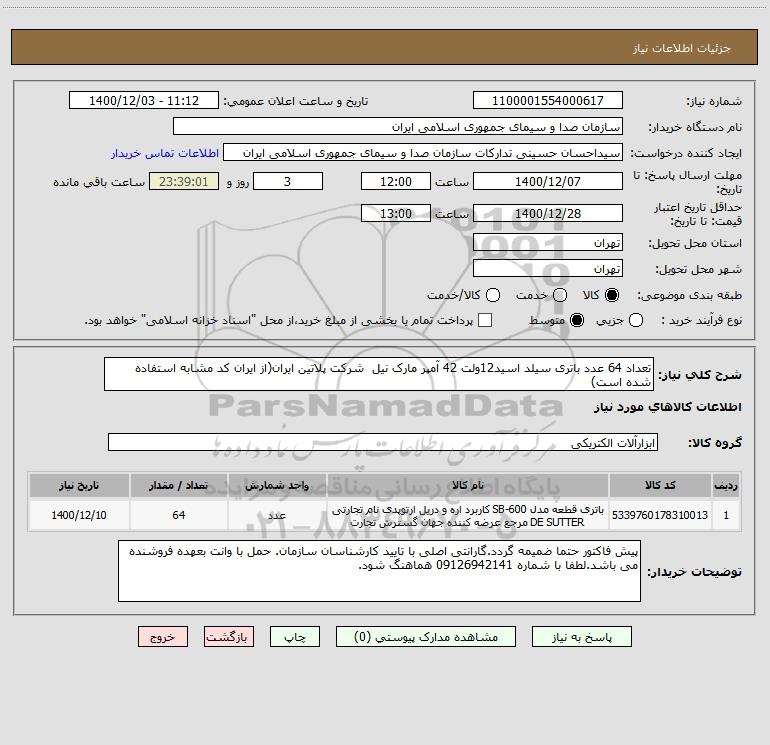Viewport: 770px width, 745px height.
Task: Click the price validity date 1400/12/28
Action: pos(548,213)
